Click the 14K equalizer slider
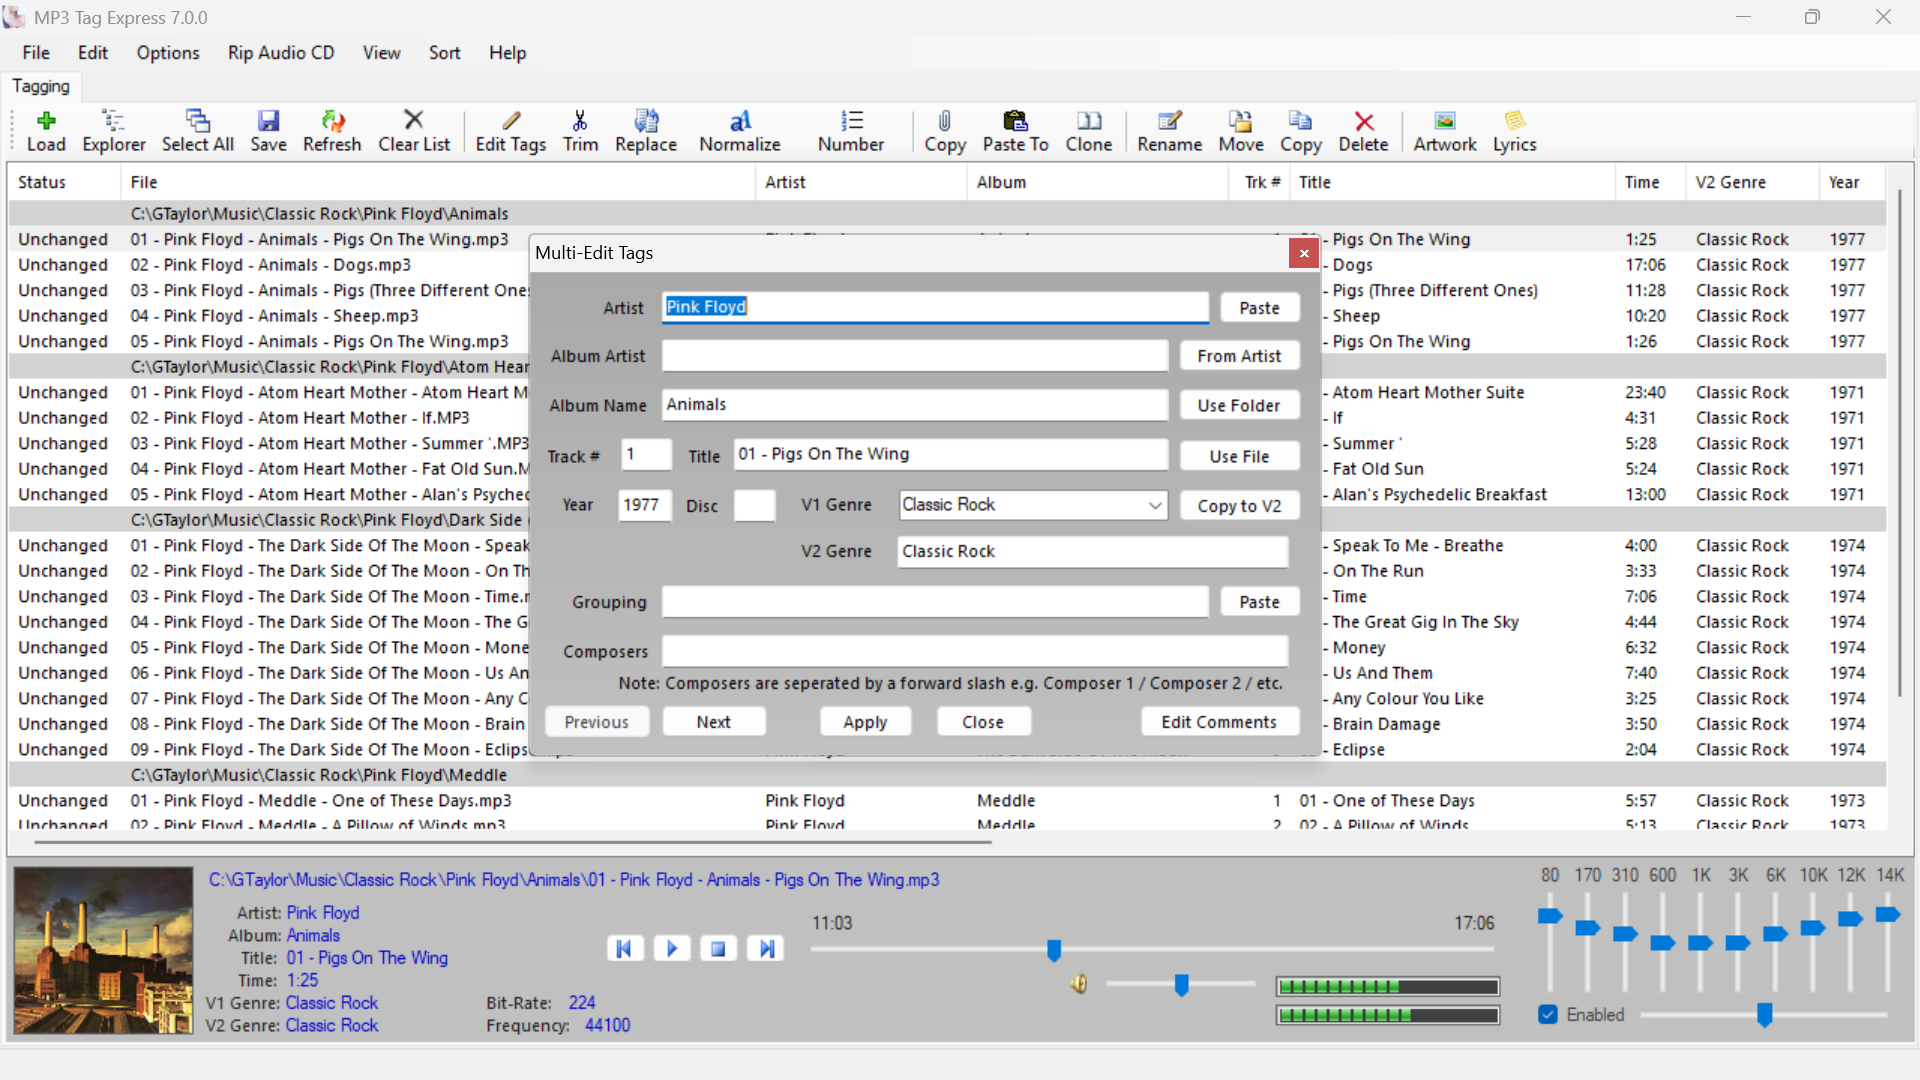 (x=1887, y=914)
